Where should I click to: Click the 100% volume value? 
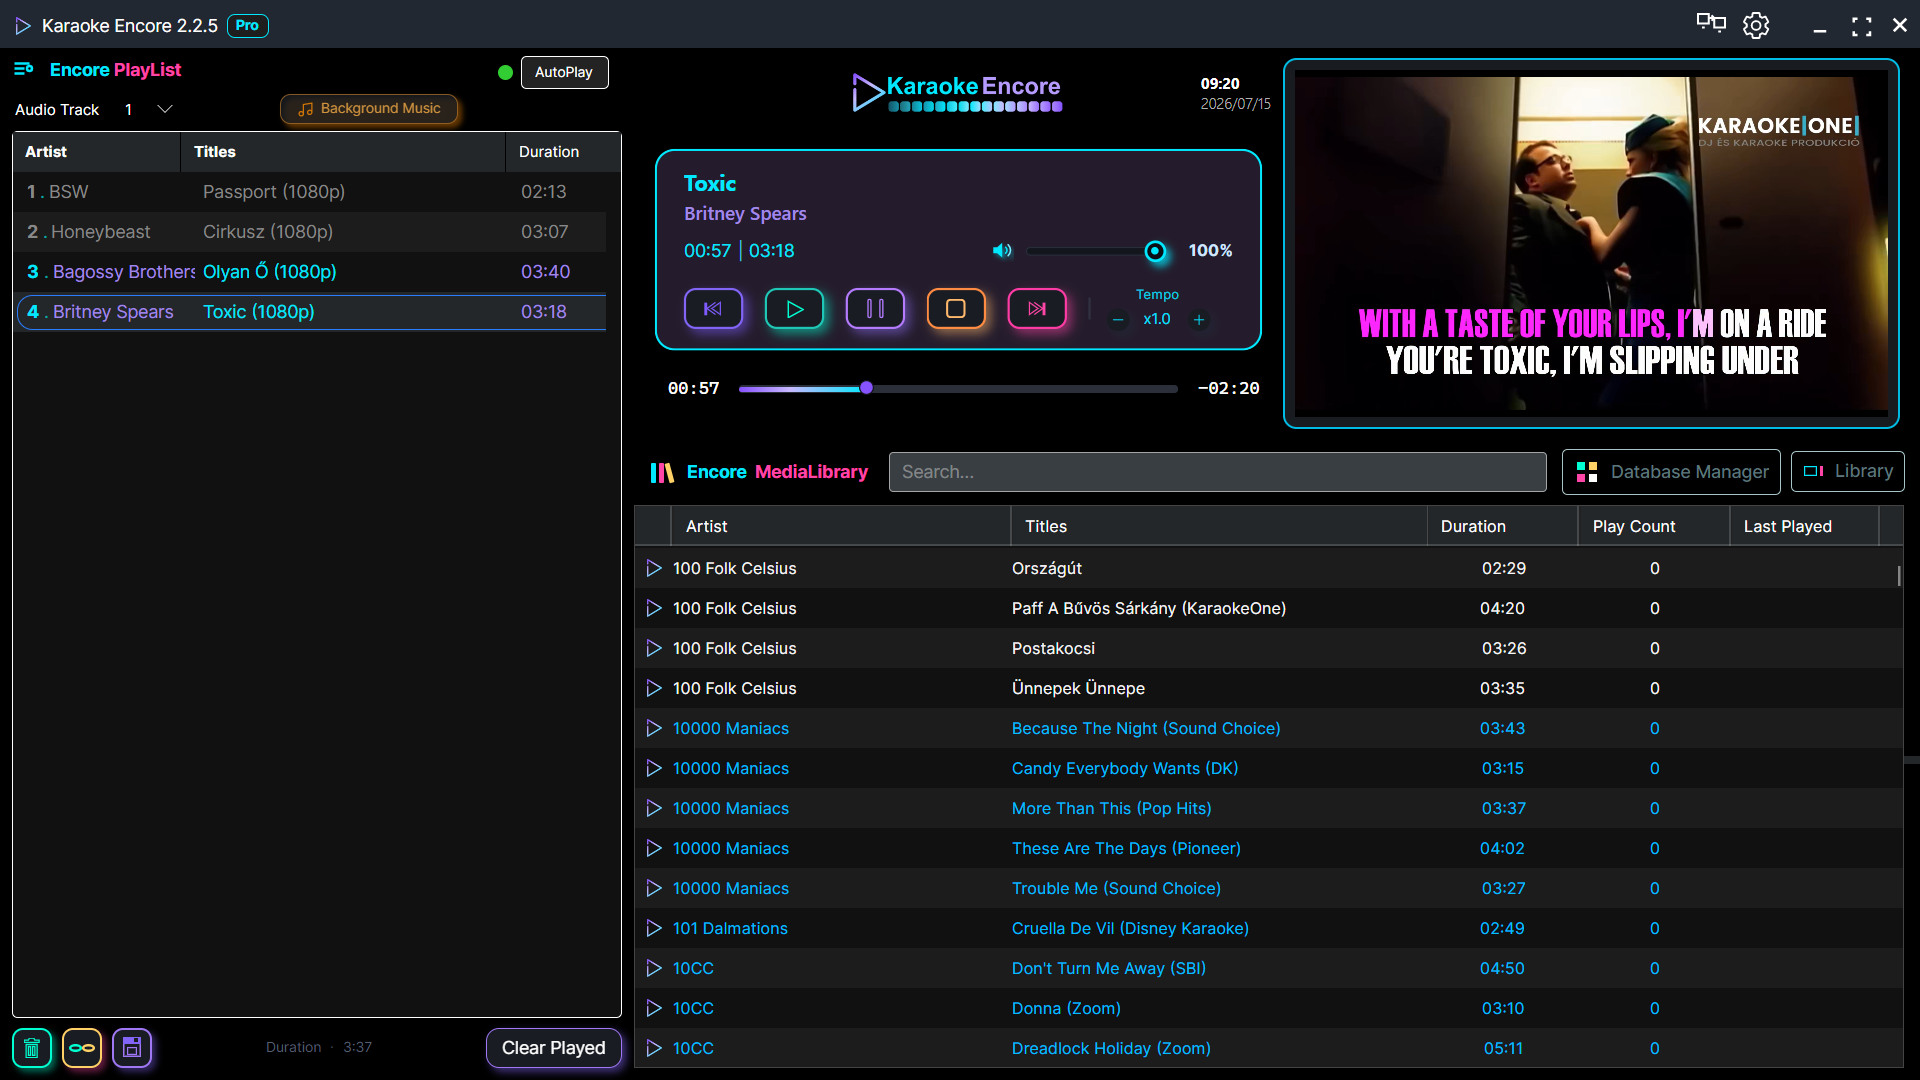click(1210, 251)
